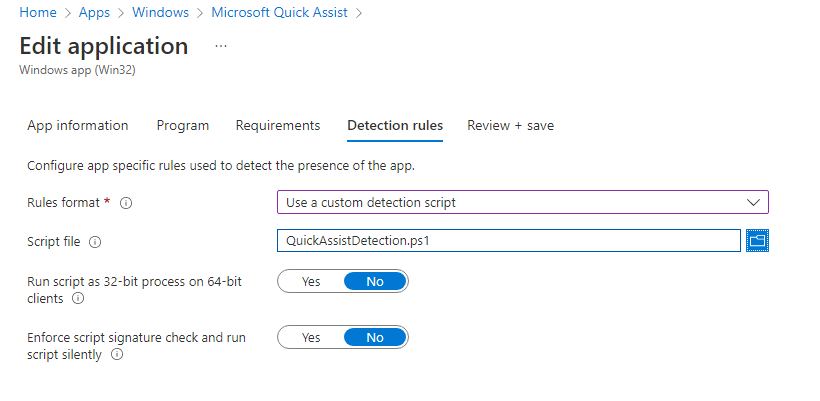Click the QuickAssistDetection.ps1 script file field
820x401 pixels.
coord(508,241)
